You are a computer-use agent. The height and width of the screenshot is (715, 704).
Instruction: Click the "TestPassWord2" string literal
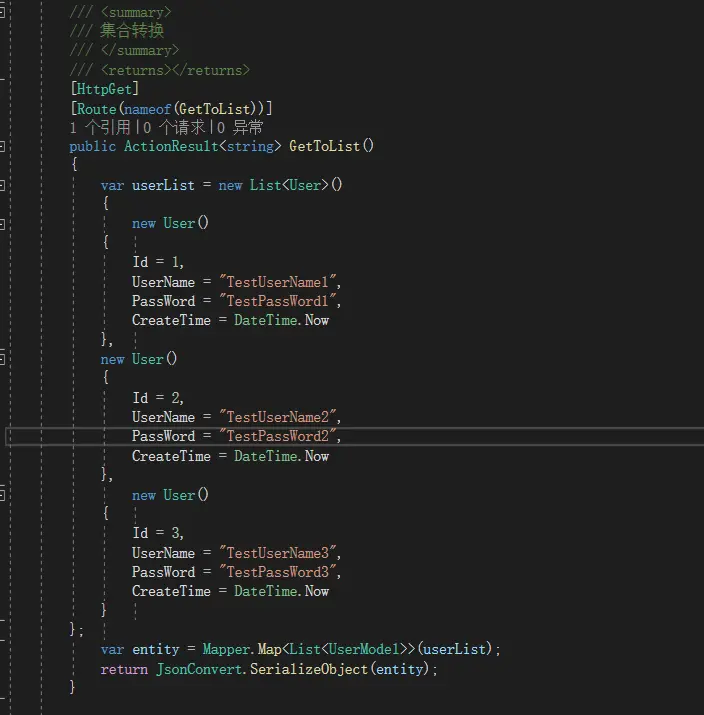coord(277,436)
